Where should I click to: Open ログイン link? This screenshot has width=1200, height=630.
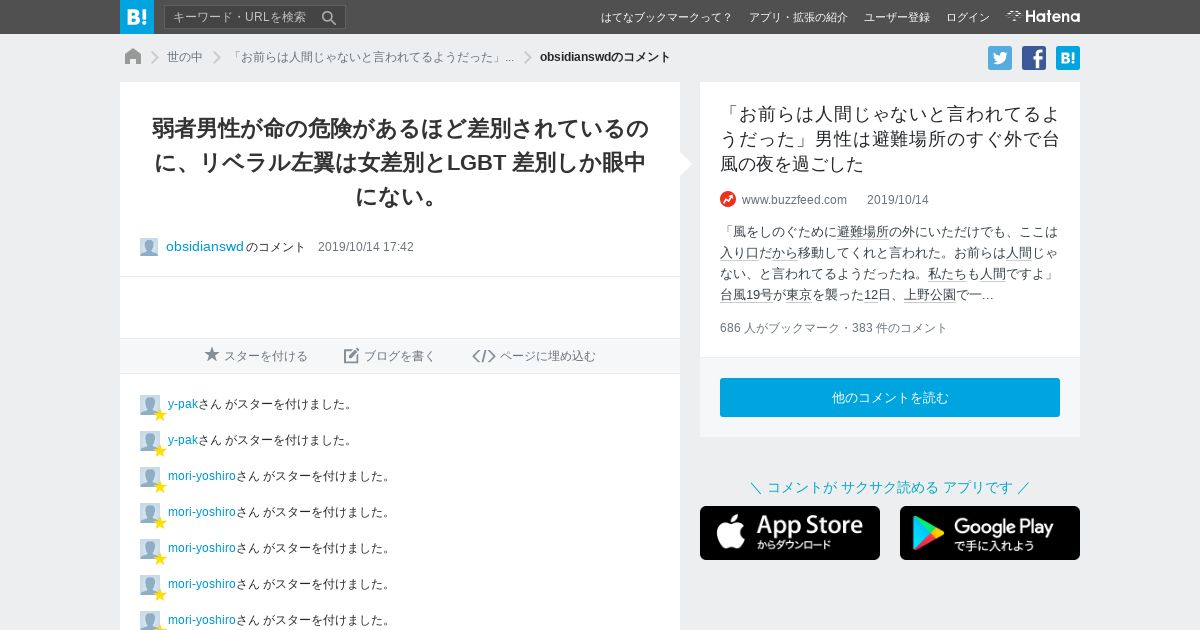pos(968,17)
